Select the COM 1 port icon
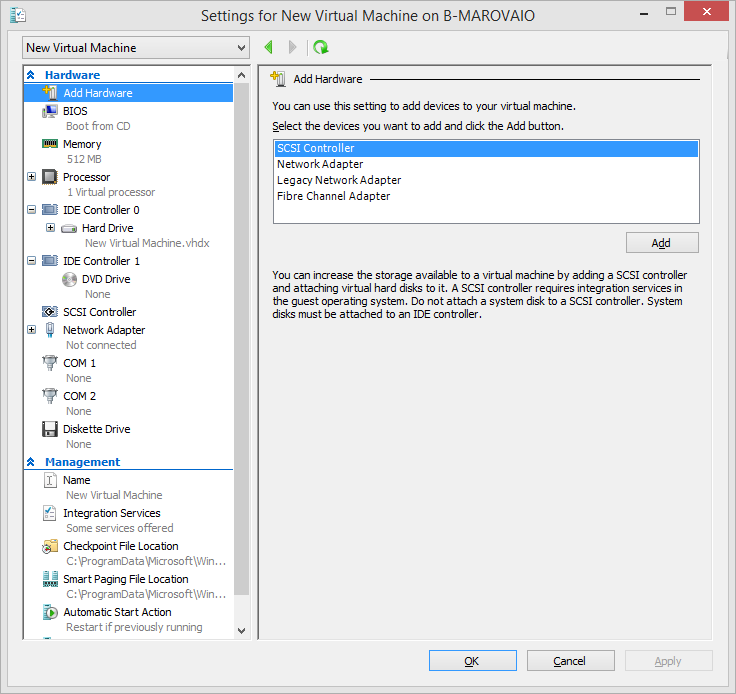 (50, 363)
